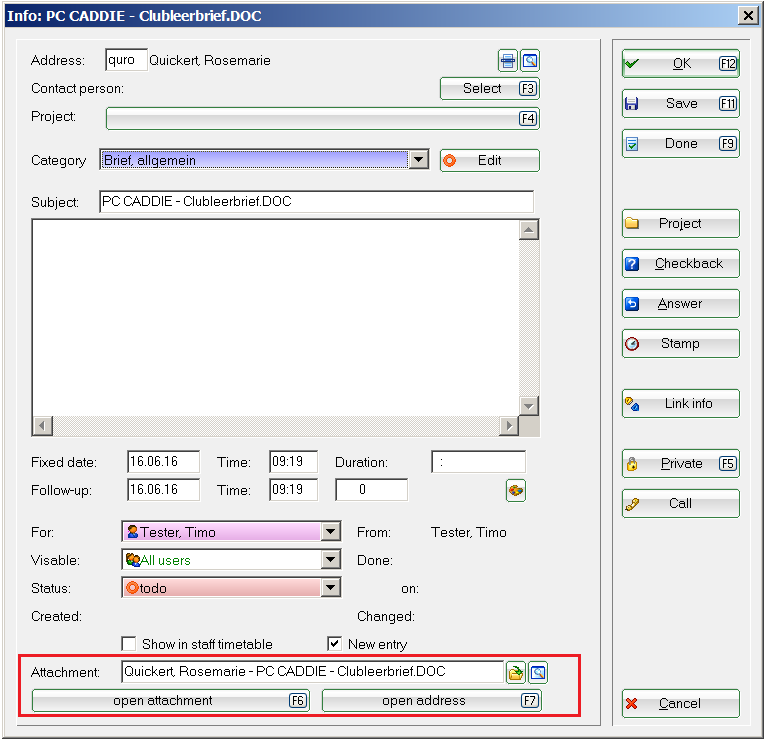Click the Call phone button

click(680, 504)
